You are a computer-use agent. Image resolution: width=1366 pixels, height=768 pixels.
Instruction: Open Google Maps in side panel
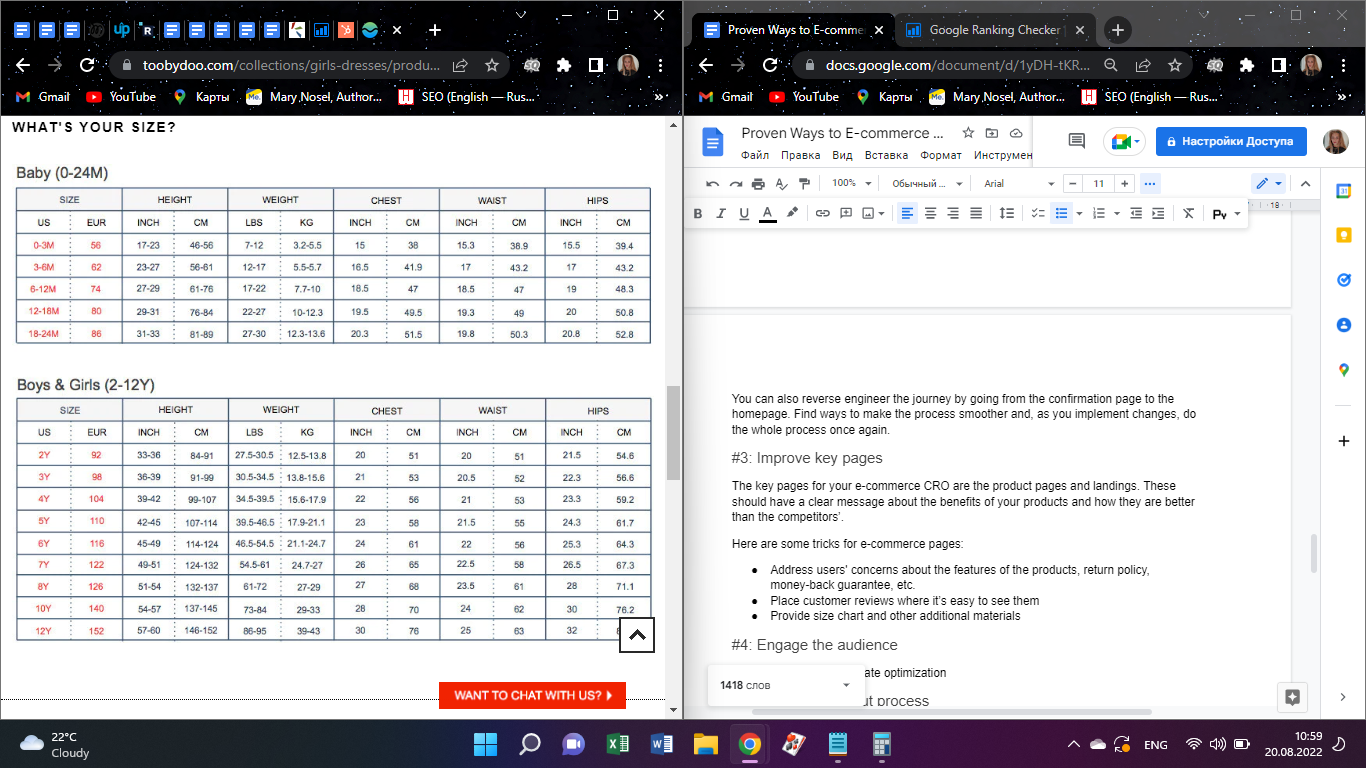(1344, 370)
